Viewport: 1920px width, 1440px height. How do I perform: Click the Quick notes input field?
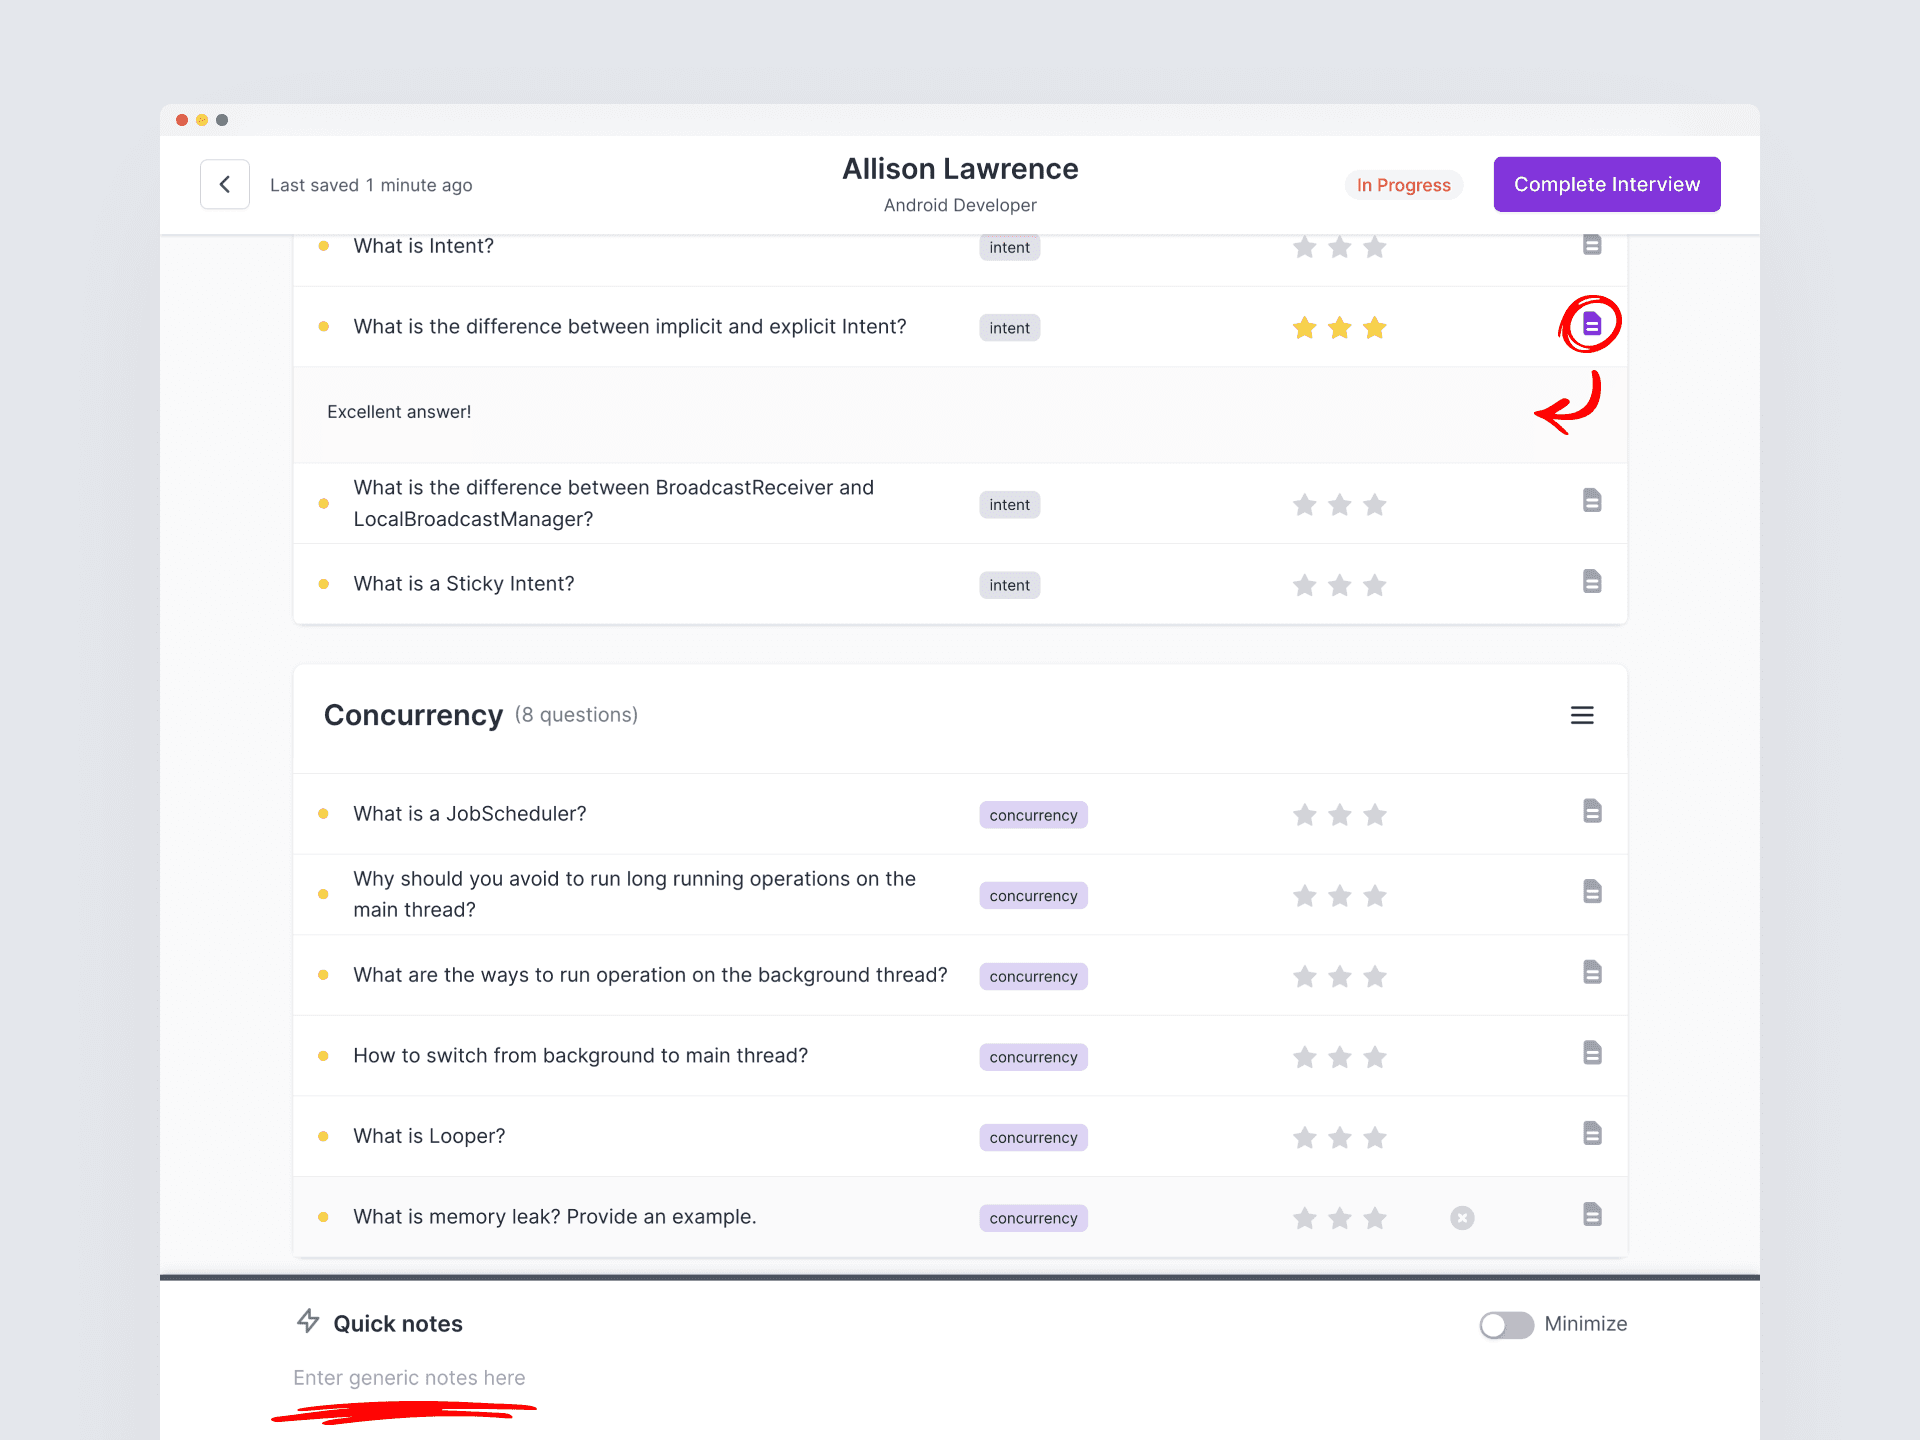[409, 1378]
